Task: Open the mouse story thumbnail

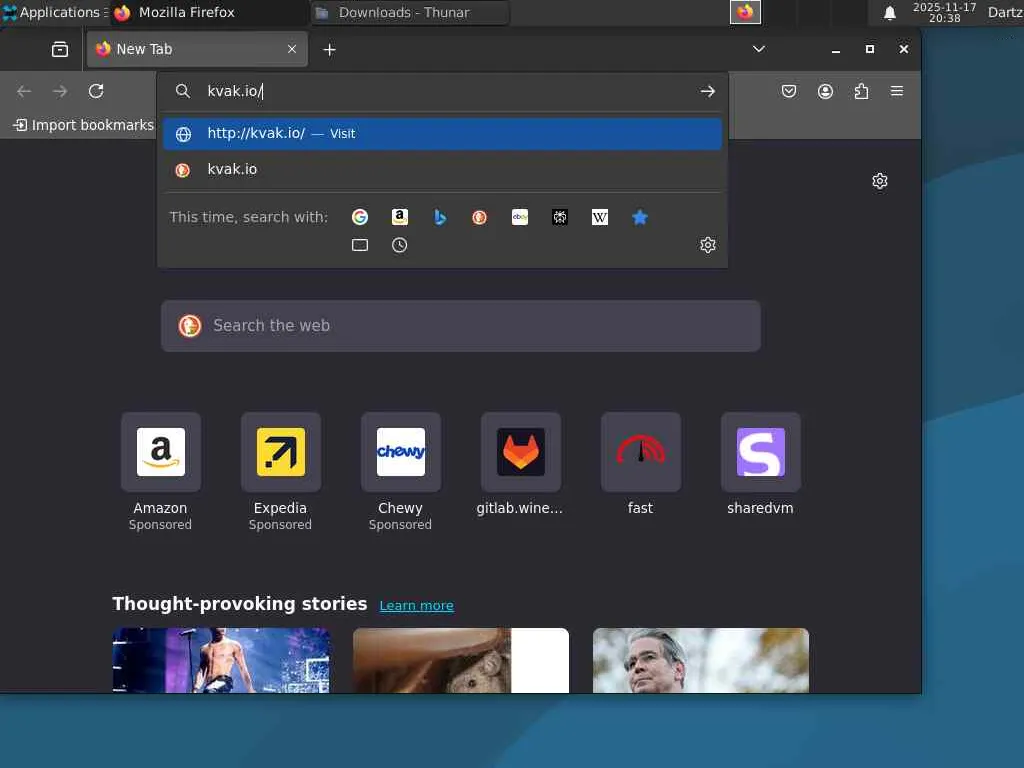Action: click(x=461, y=660)
